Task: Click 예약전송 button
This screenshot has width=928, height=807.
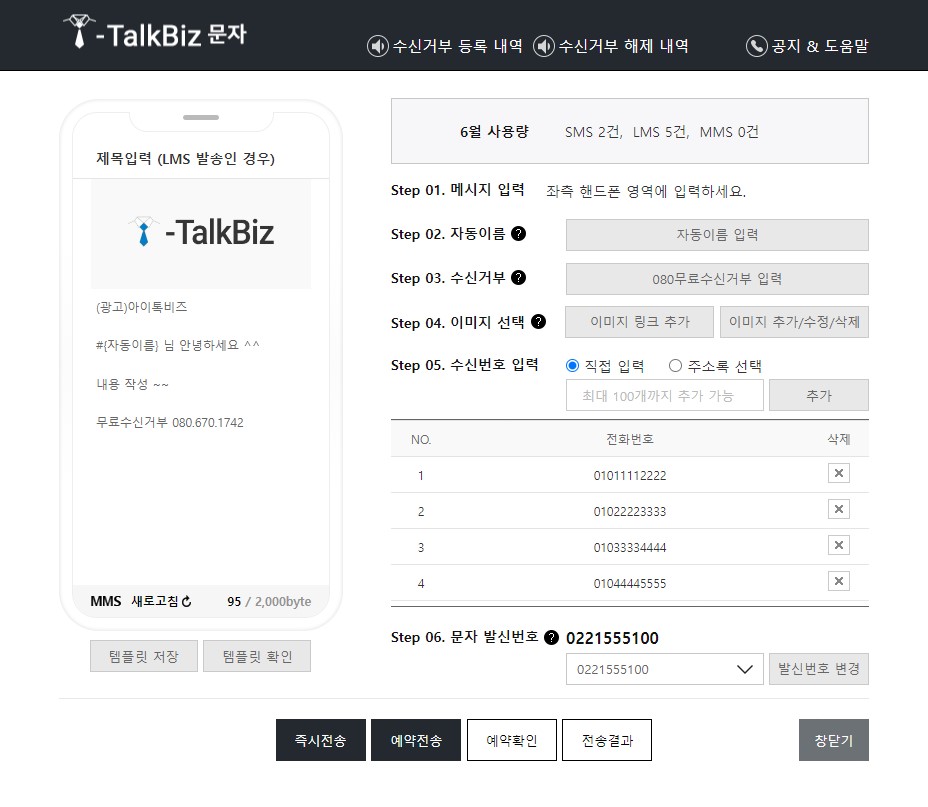Action: click(416, 740)
